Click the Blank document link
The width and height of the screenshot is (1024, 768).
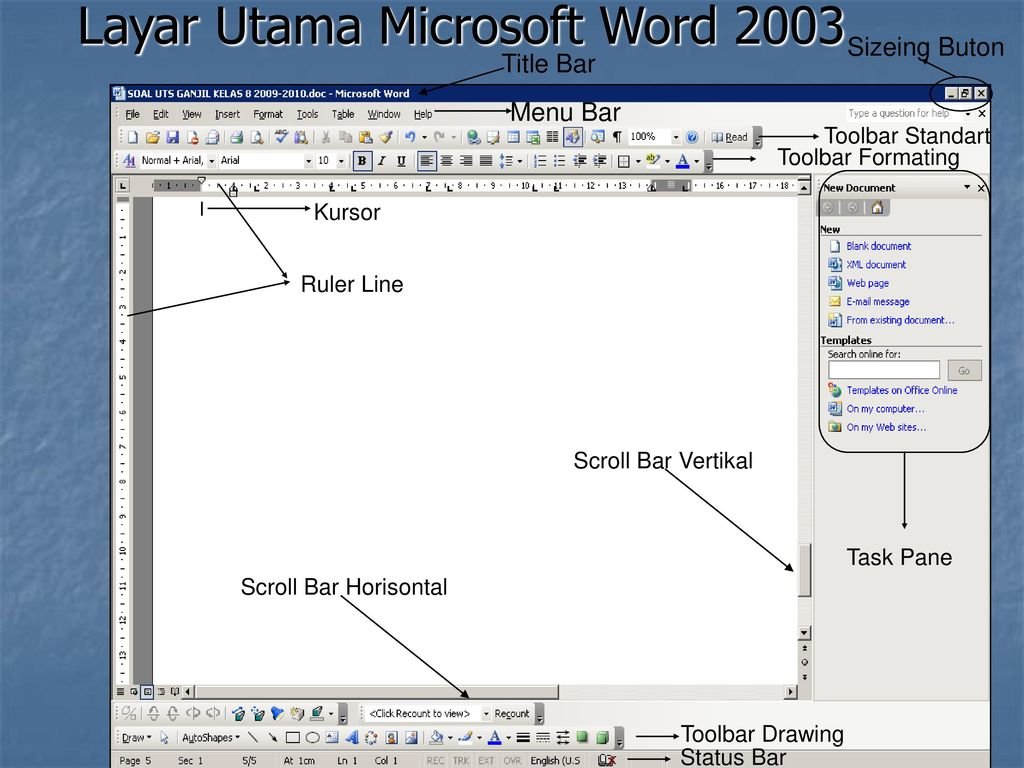878,246
